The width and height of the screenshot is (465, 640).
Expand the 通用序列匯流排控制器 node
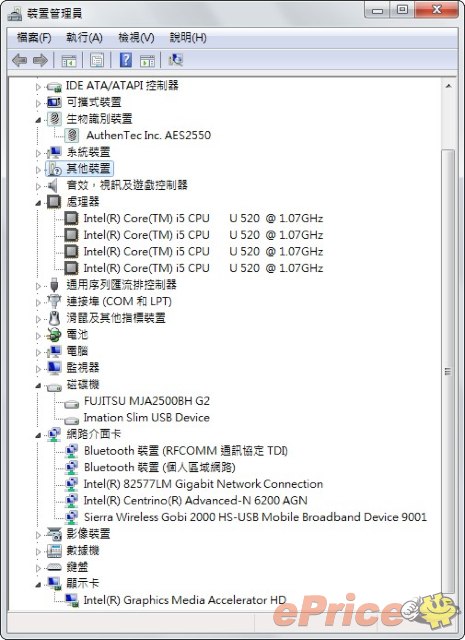click(x=38, y=286)
